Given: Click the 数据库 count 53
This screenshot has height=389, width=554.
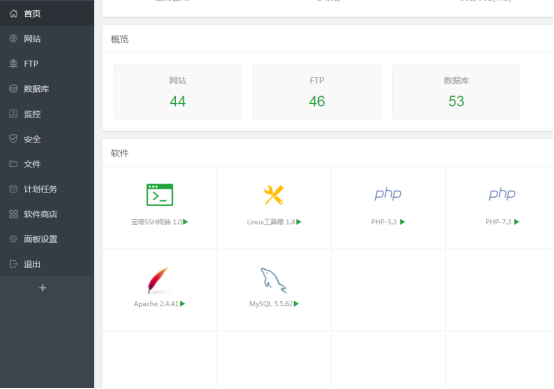Looking at the screenshot, I should (456, 101).
